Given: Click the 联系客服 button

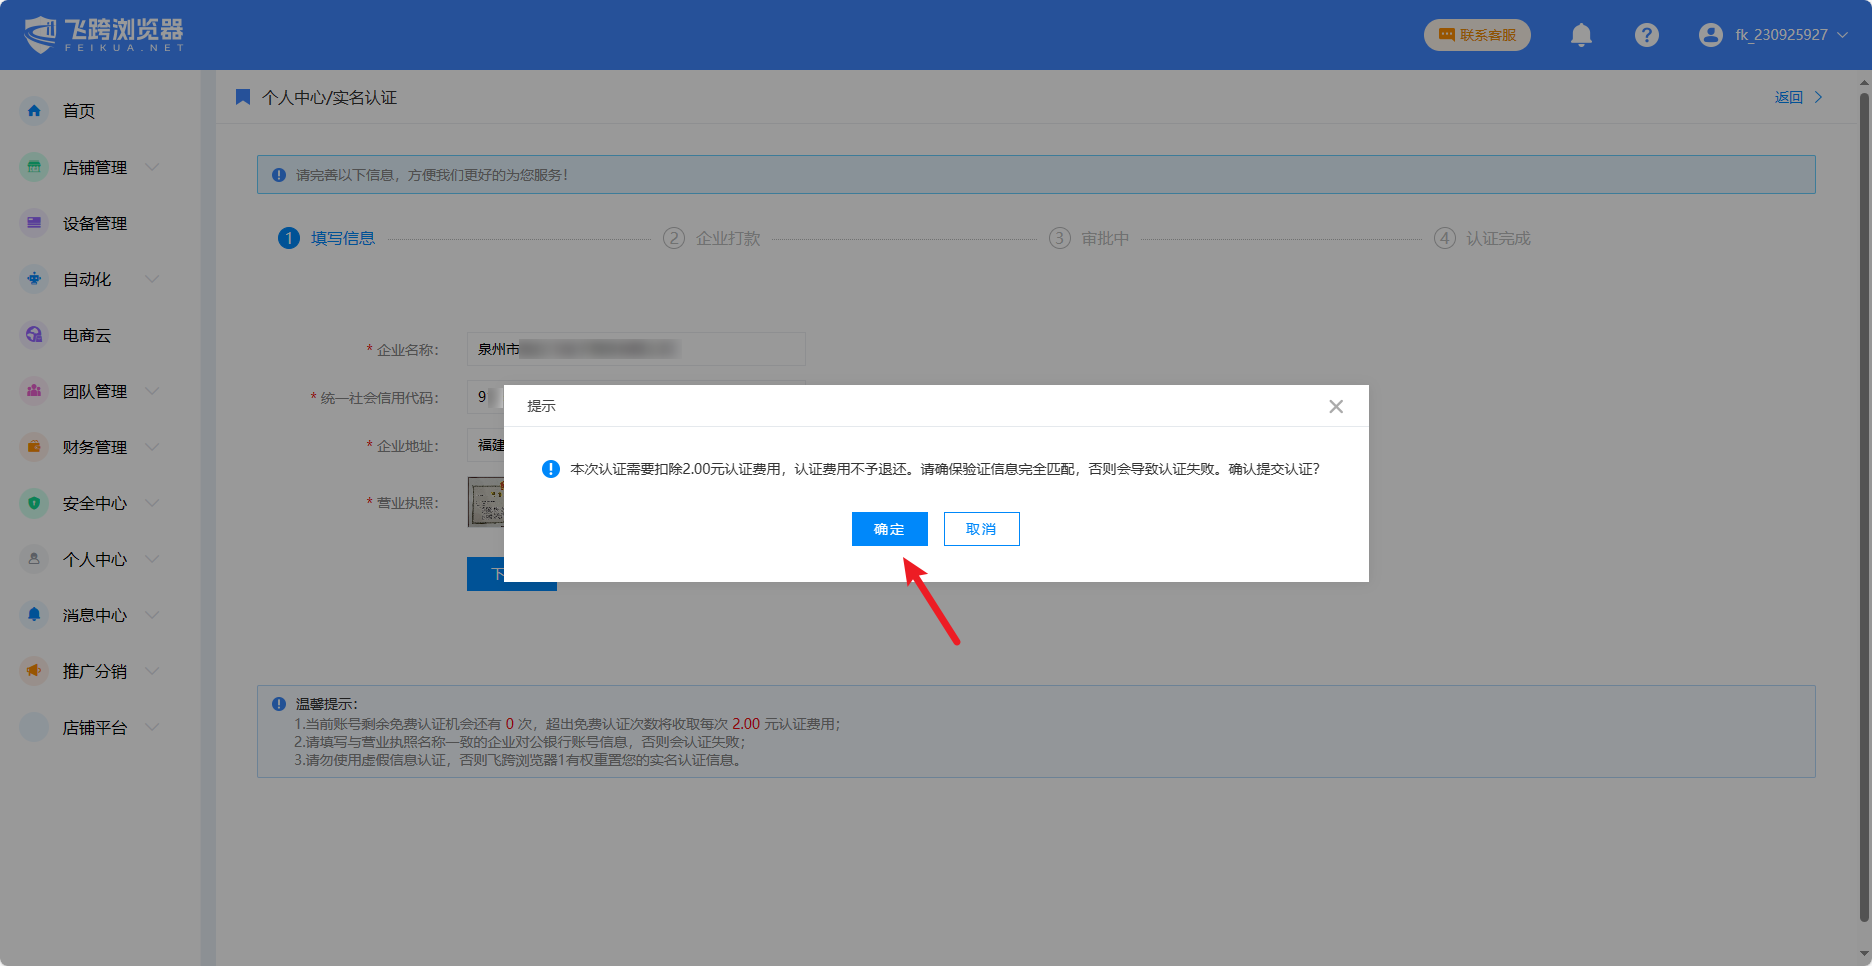Looking at the screenshot, I should coord(1477,35).
